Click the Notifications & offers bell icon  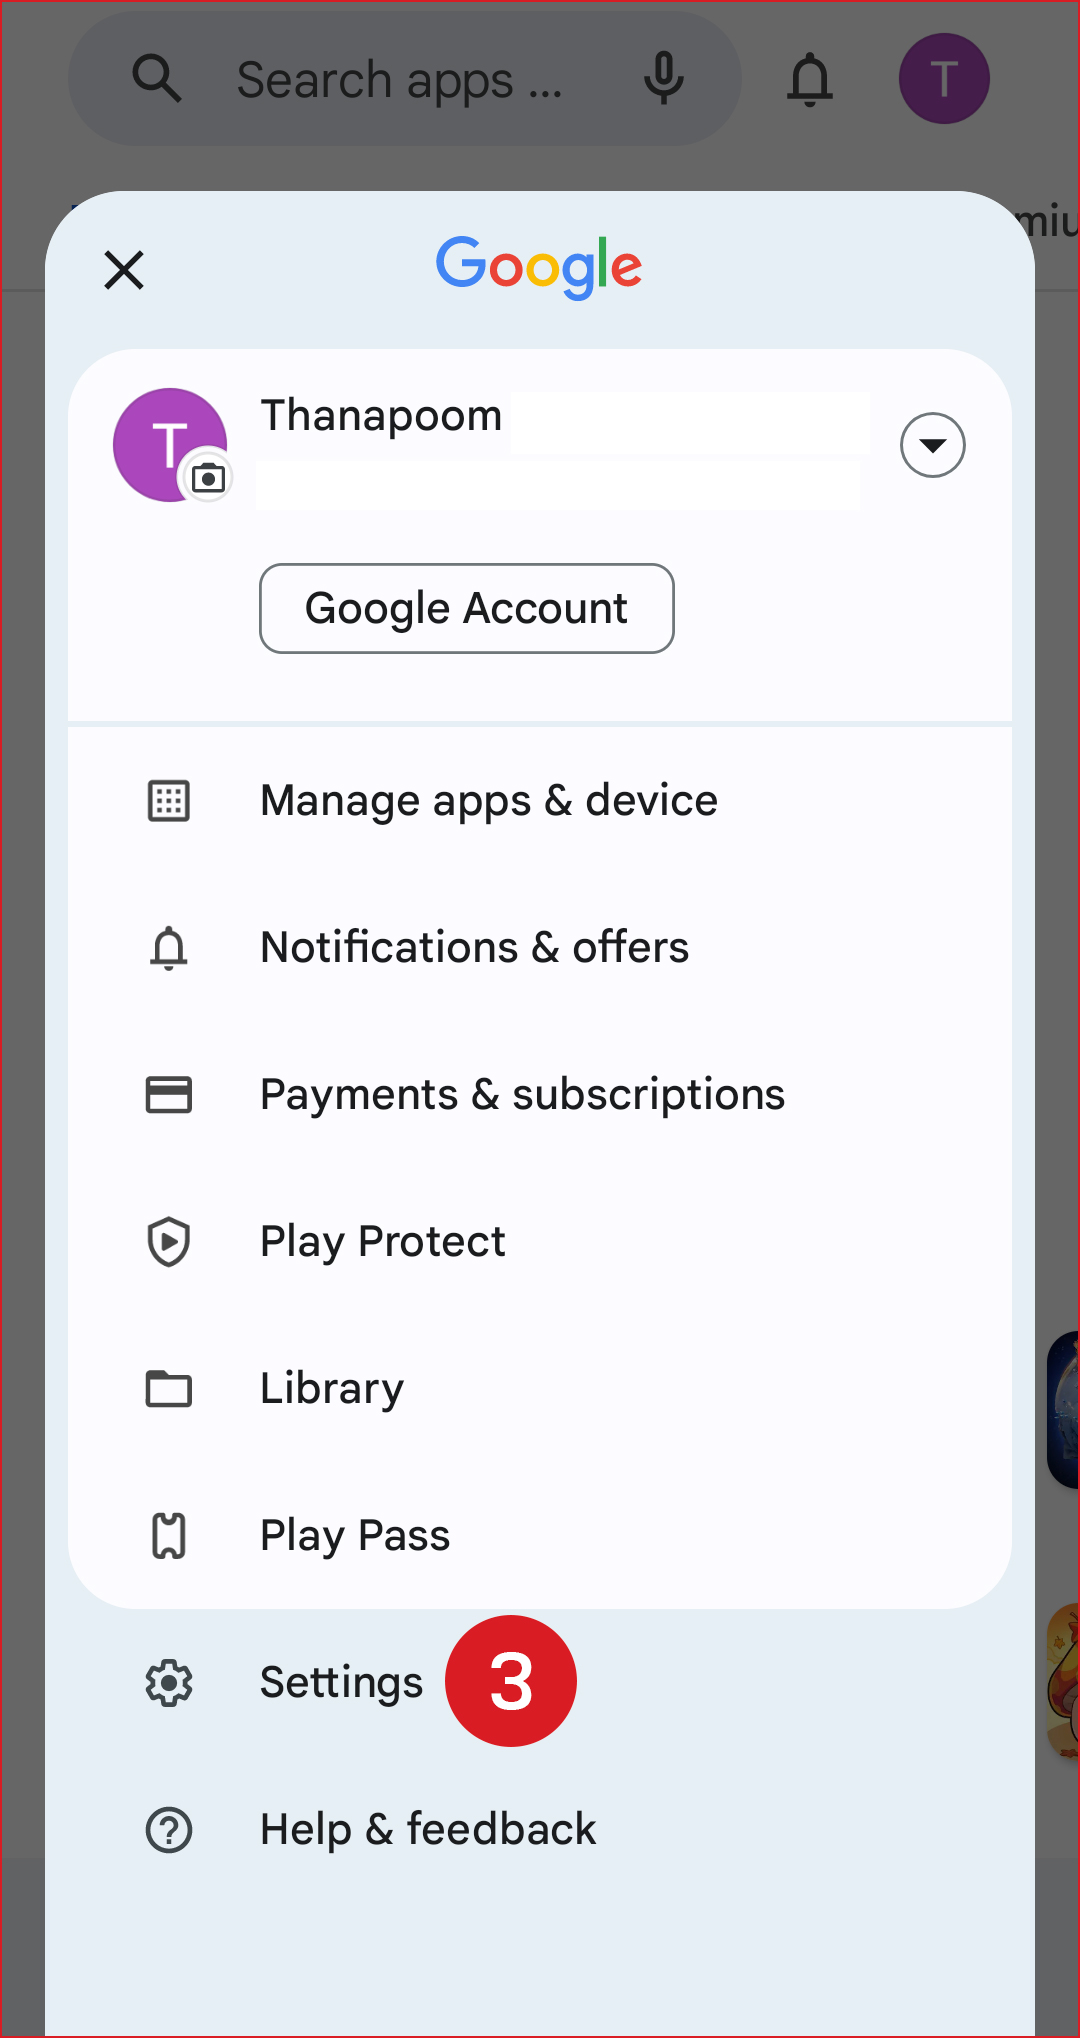[169, 948]
